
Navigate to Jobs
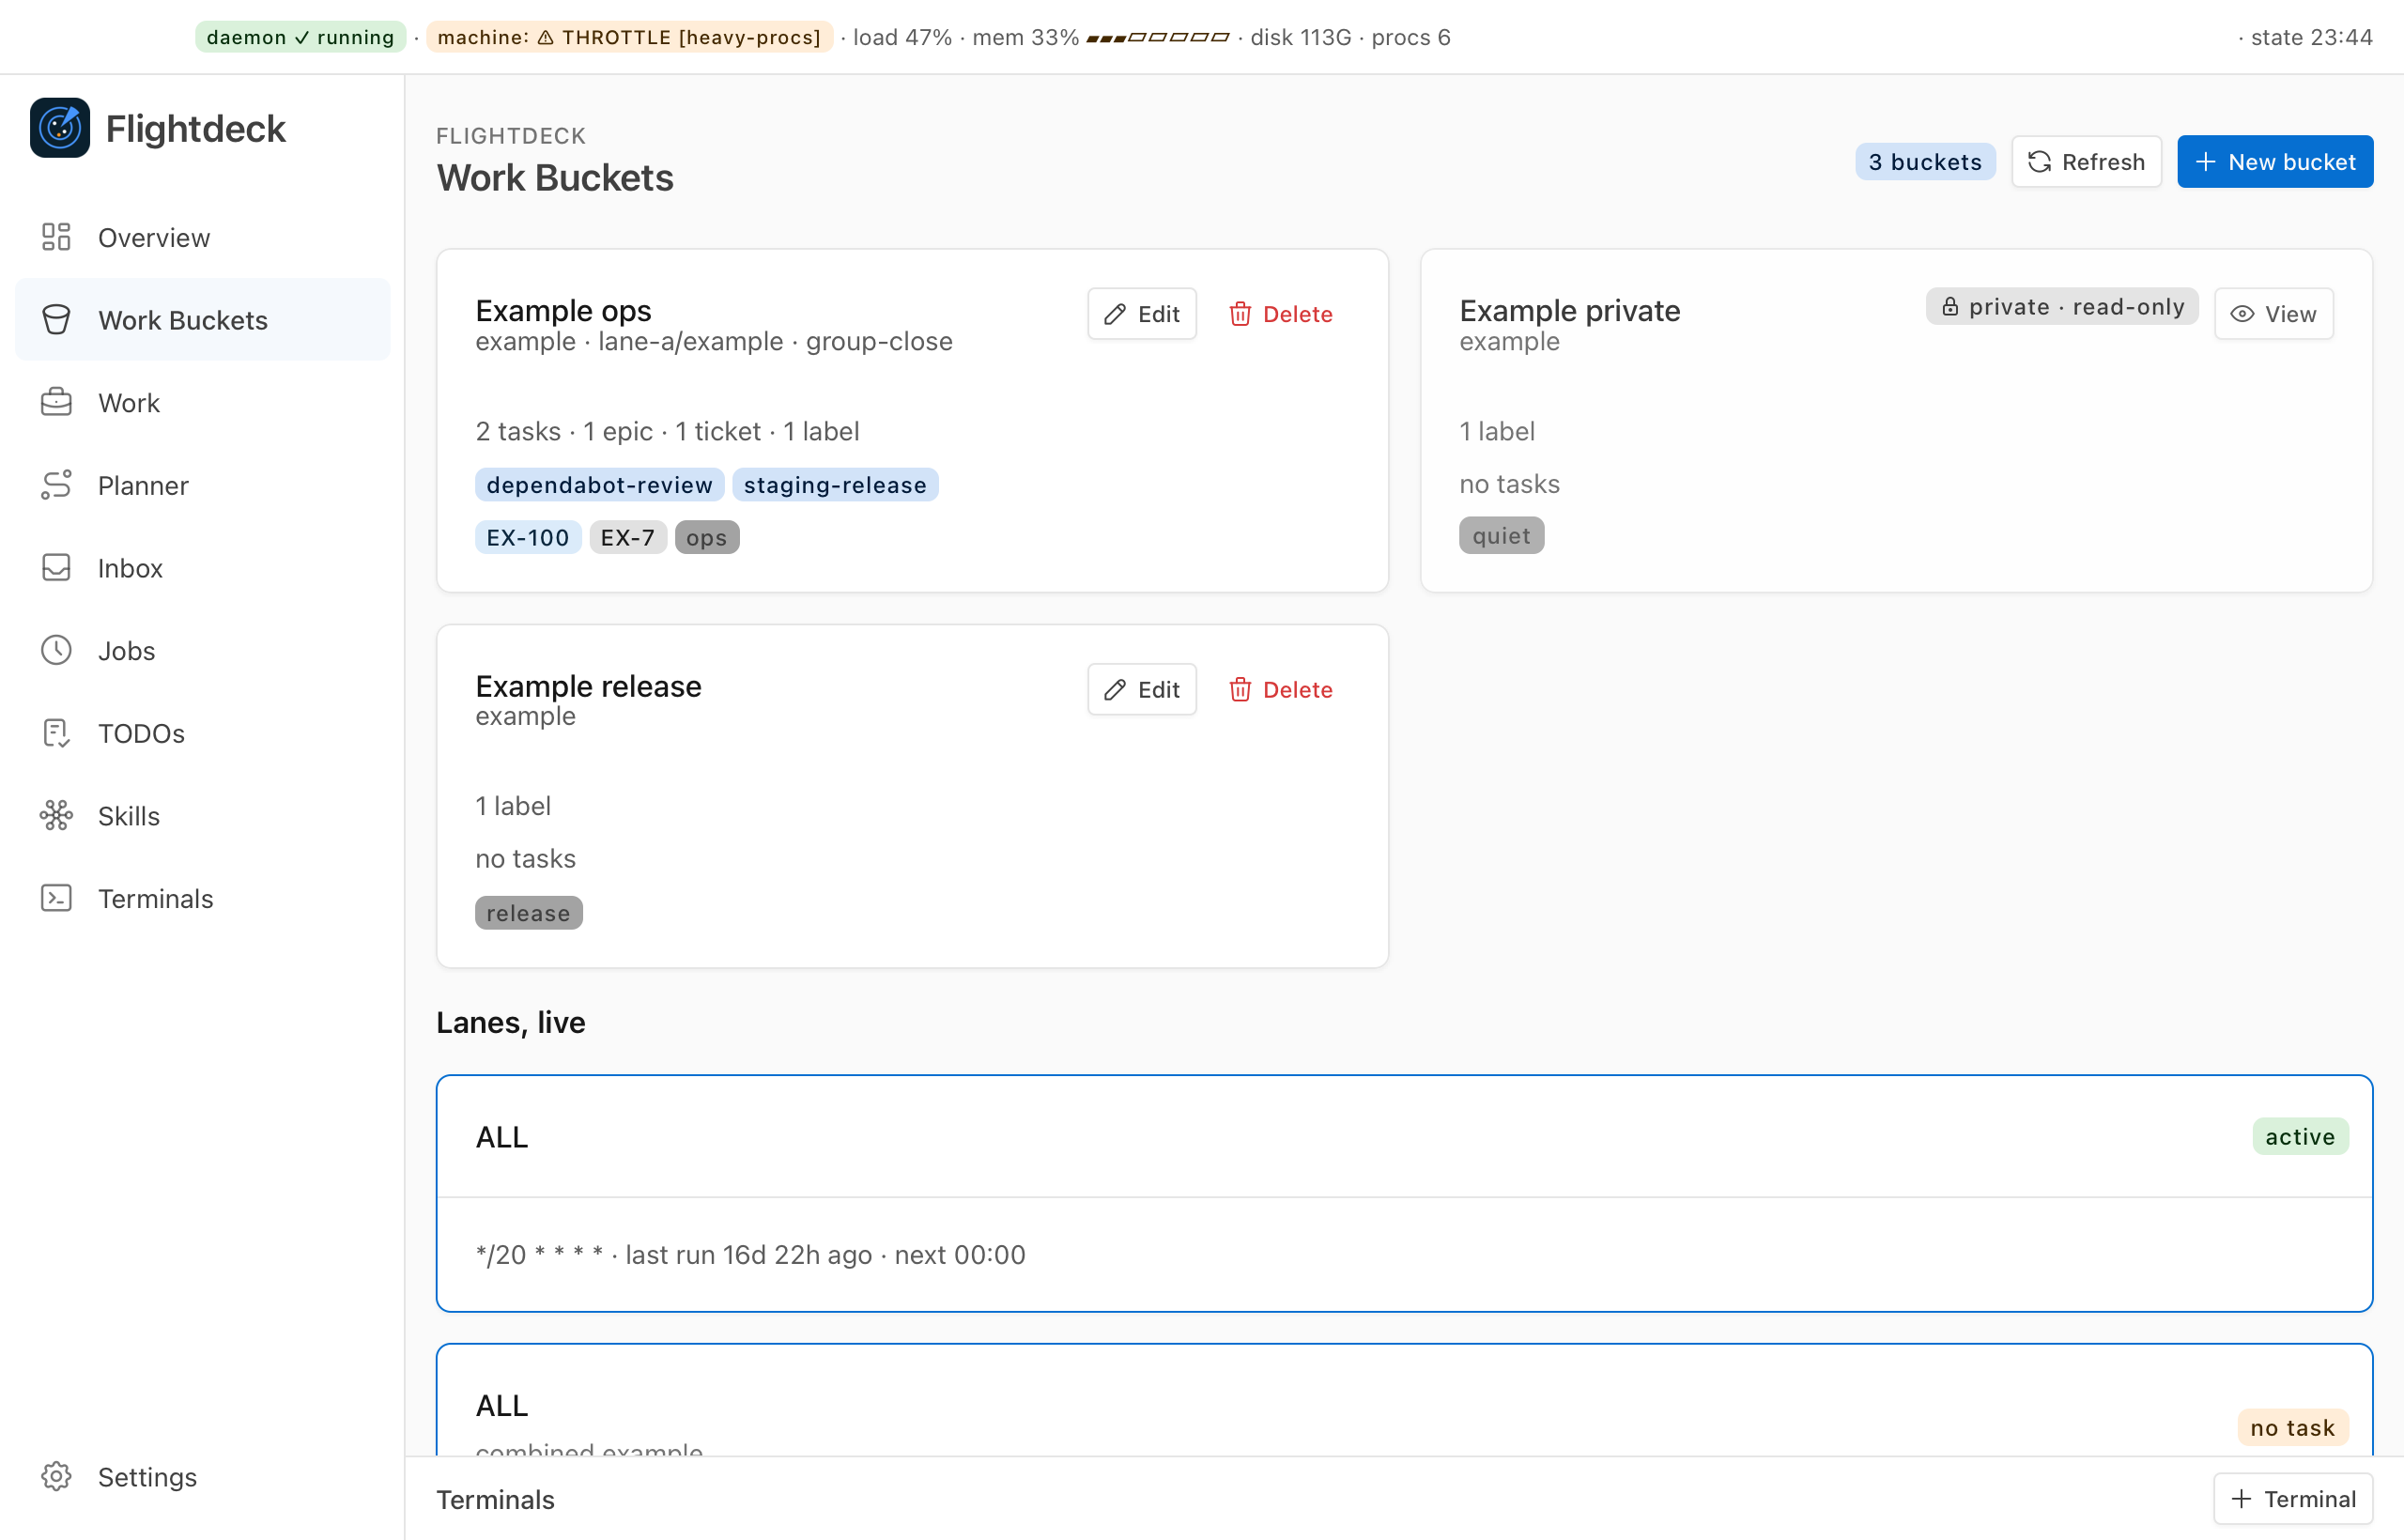click(203, 650)
